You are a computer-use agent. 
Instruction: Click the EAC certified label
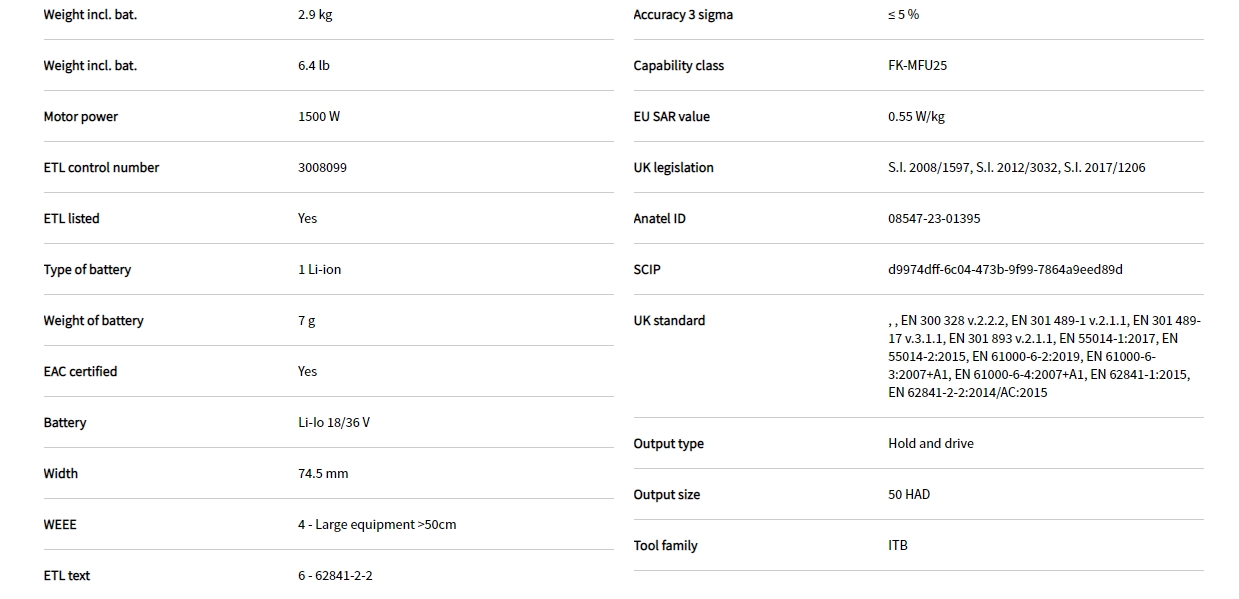click(x=80, y=372)
